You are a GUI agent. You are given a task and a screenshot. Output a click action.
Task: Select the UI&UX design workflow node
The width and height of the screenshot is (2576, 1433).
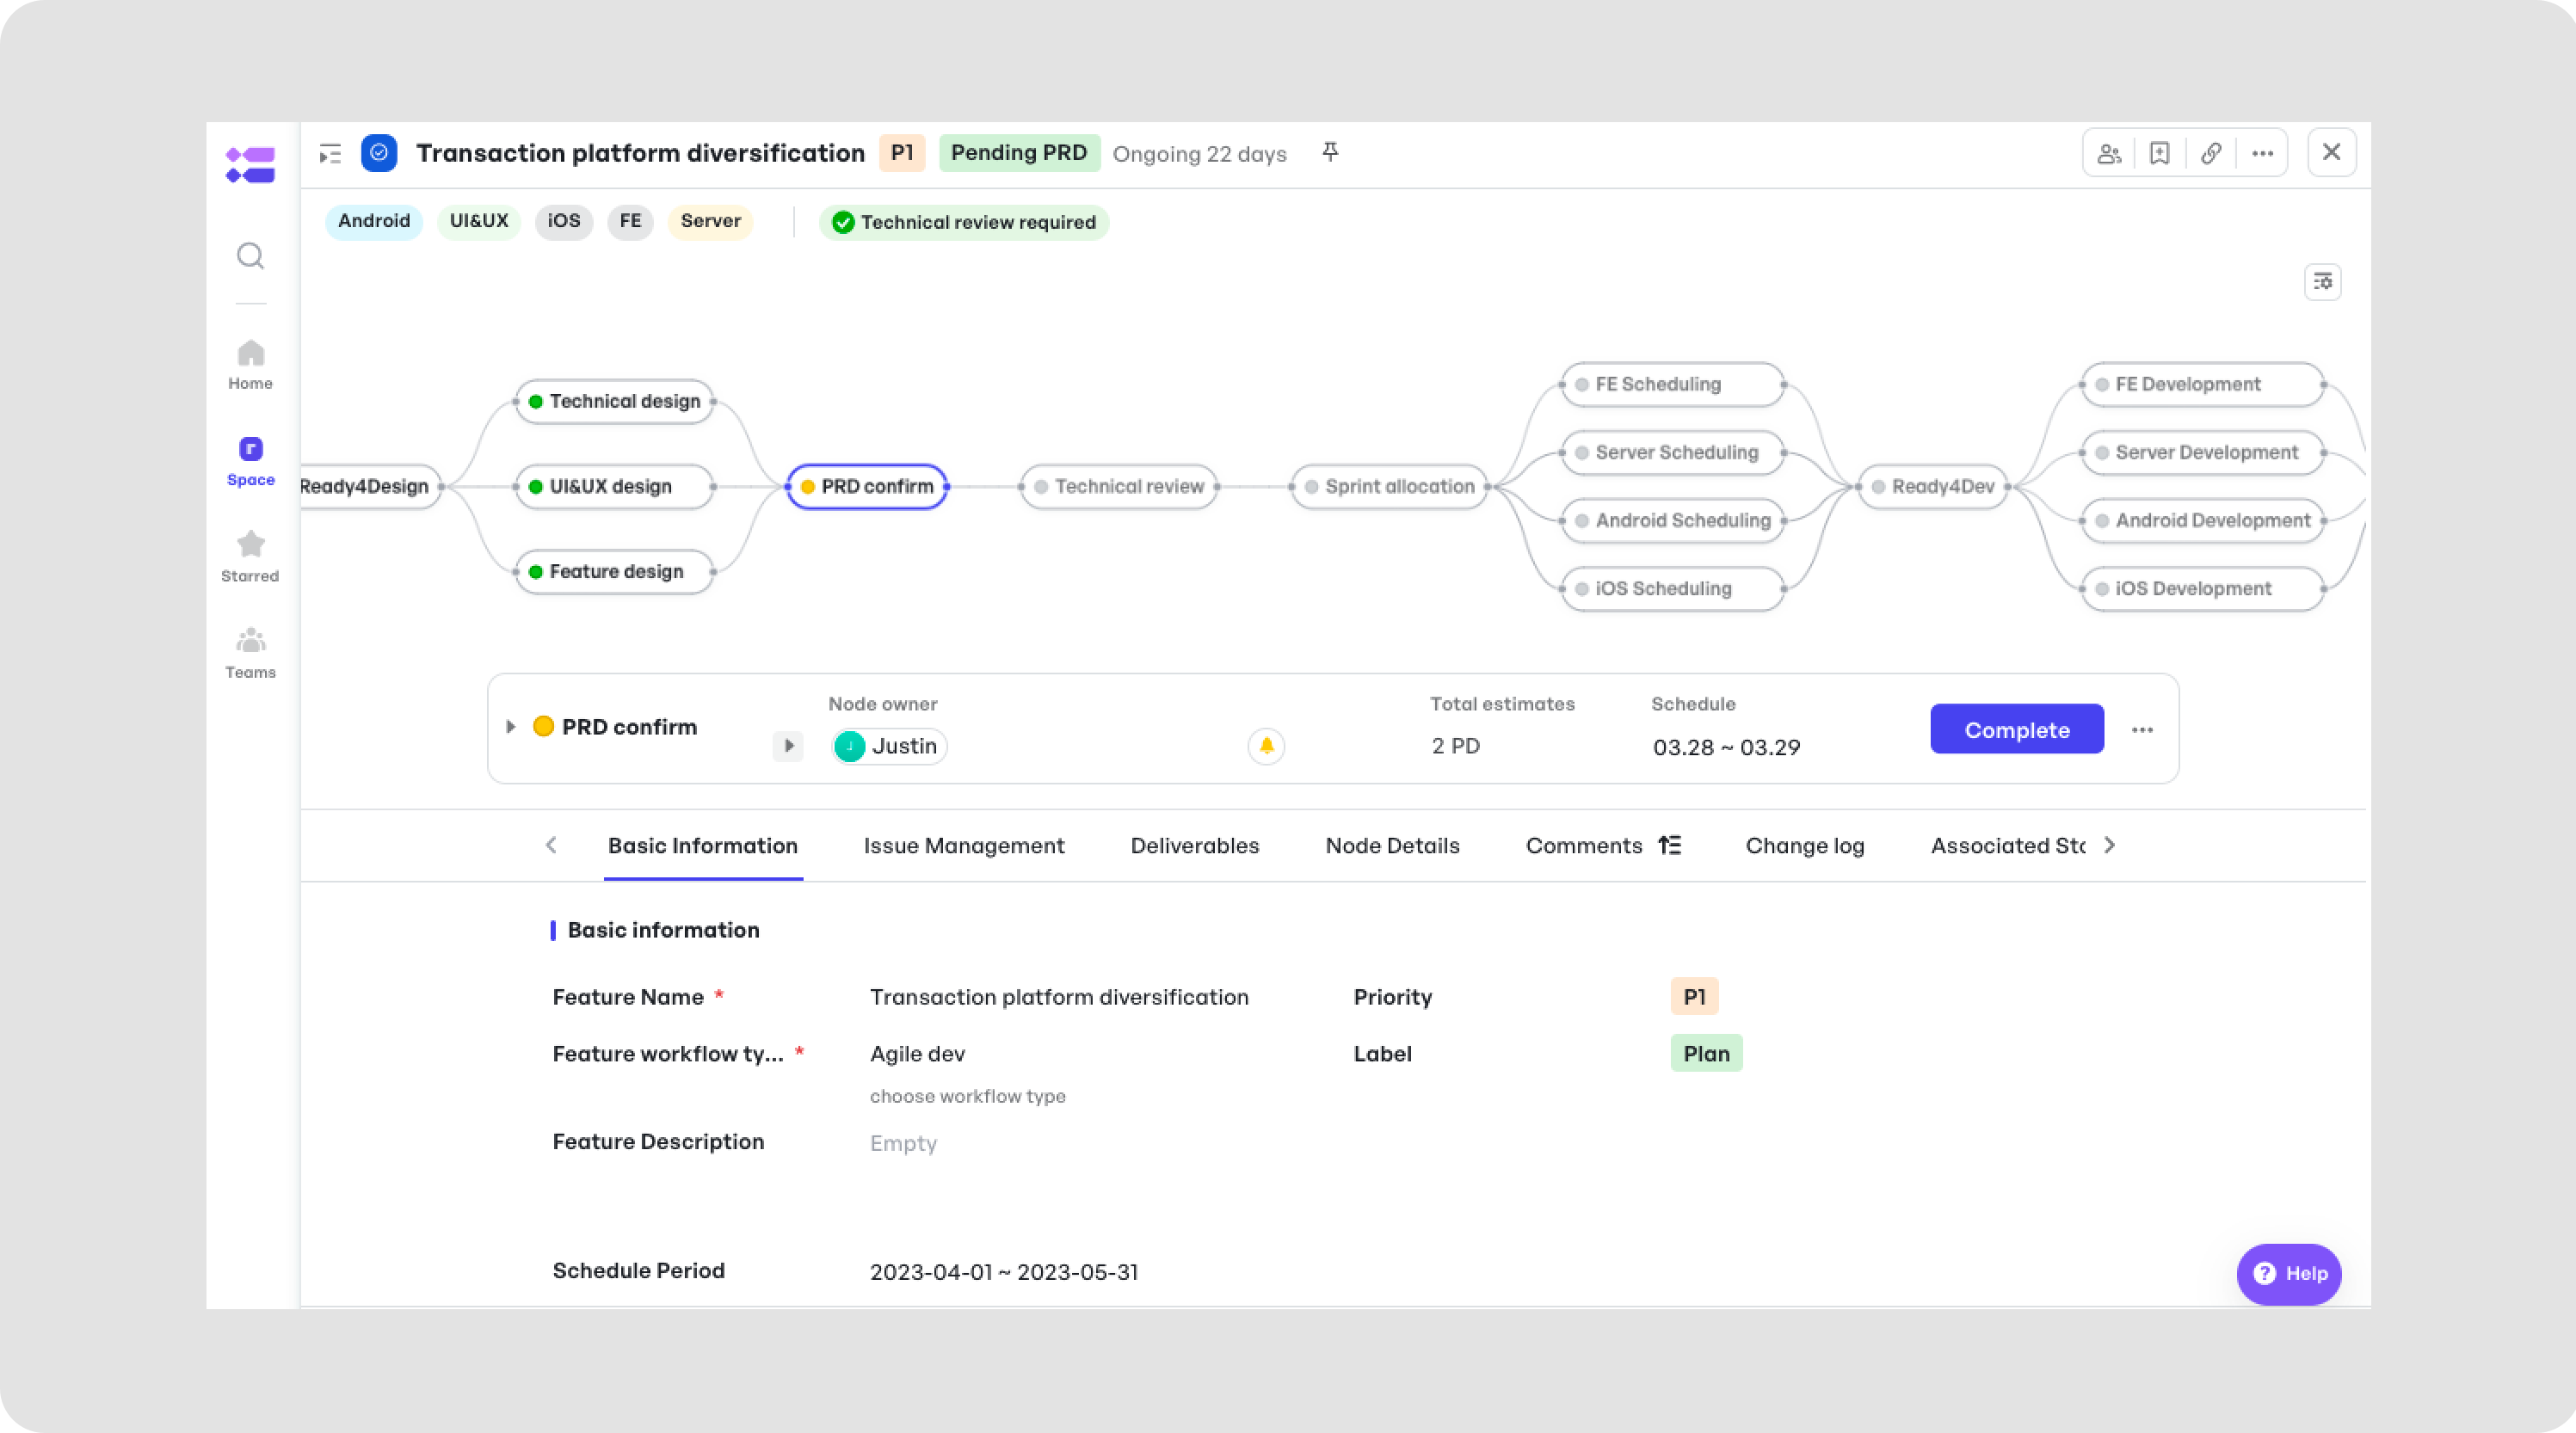[x=614, y=487]
